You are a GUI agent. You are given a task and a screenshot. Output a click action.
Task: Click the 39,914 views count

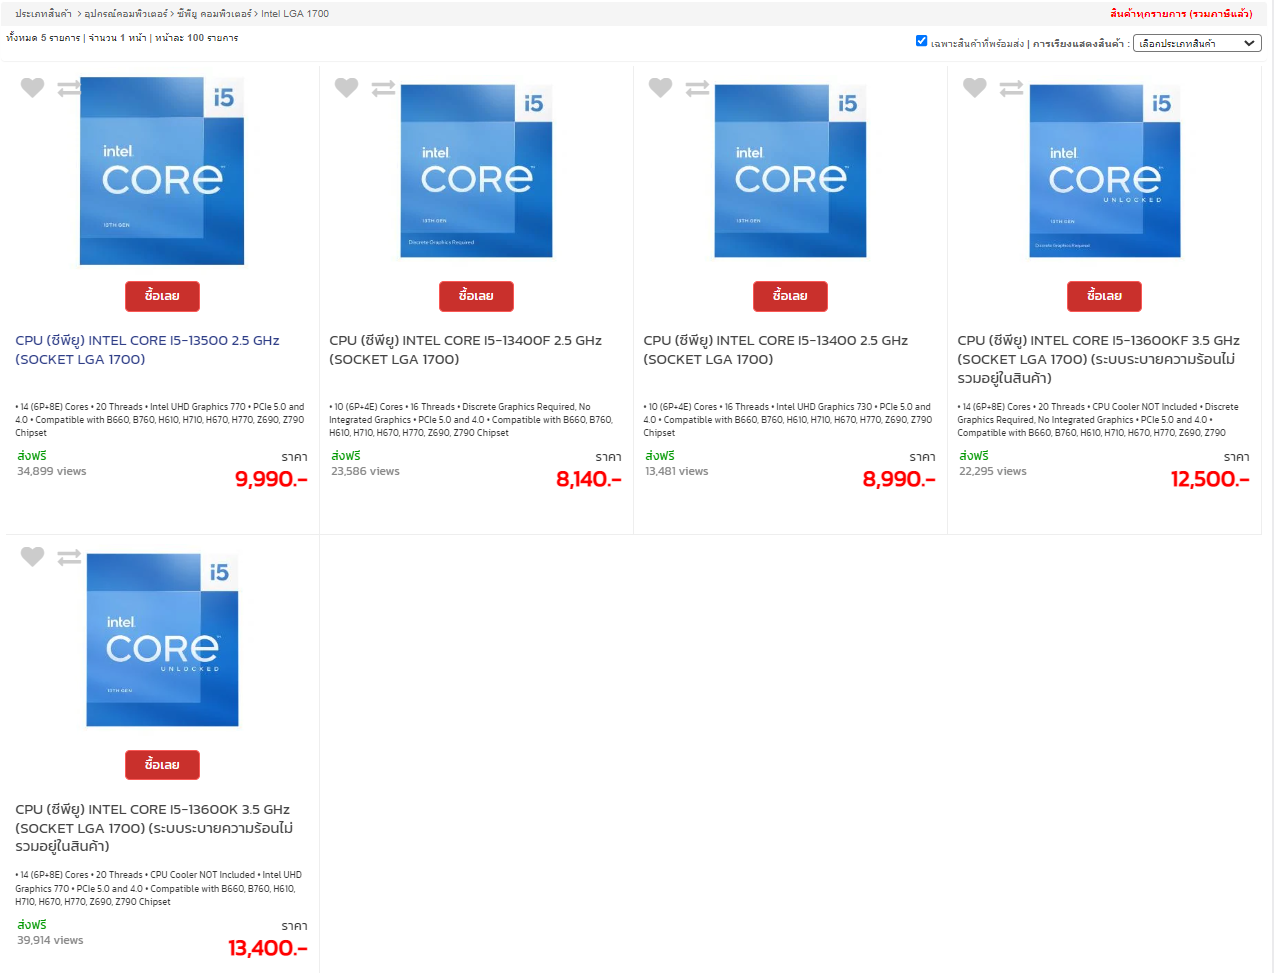click(50, 940)
